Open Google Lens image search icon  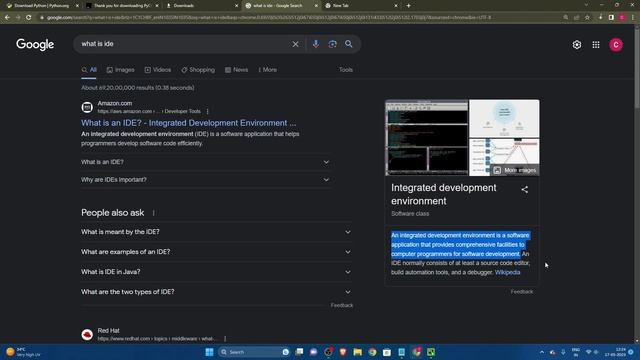coord(332,44)
